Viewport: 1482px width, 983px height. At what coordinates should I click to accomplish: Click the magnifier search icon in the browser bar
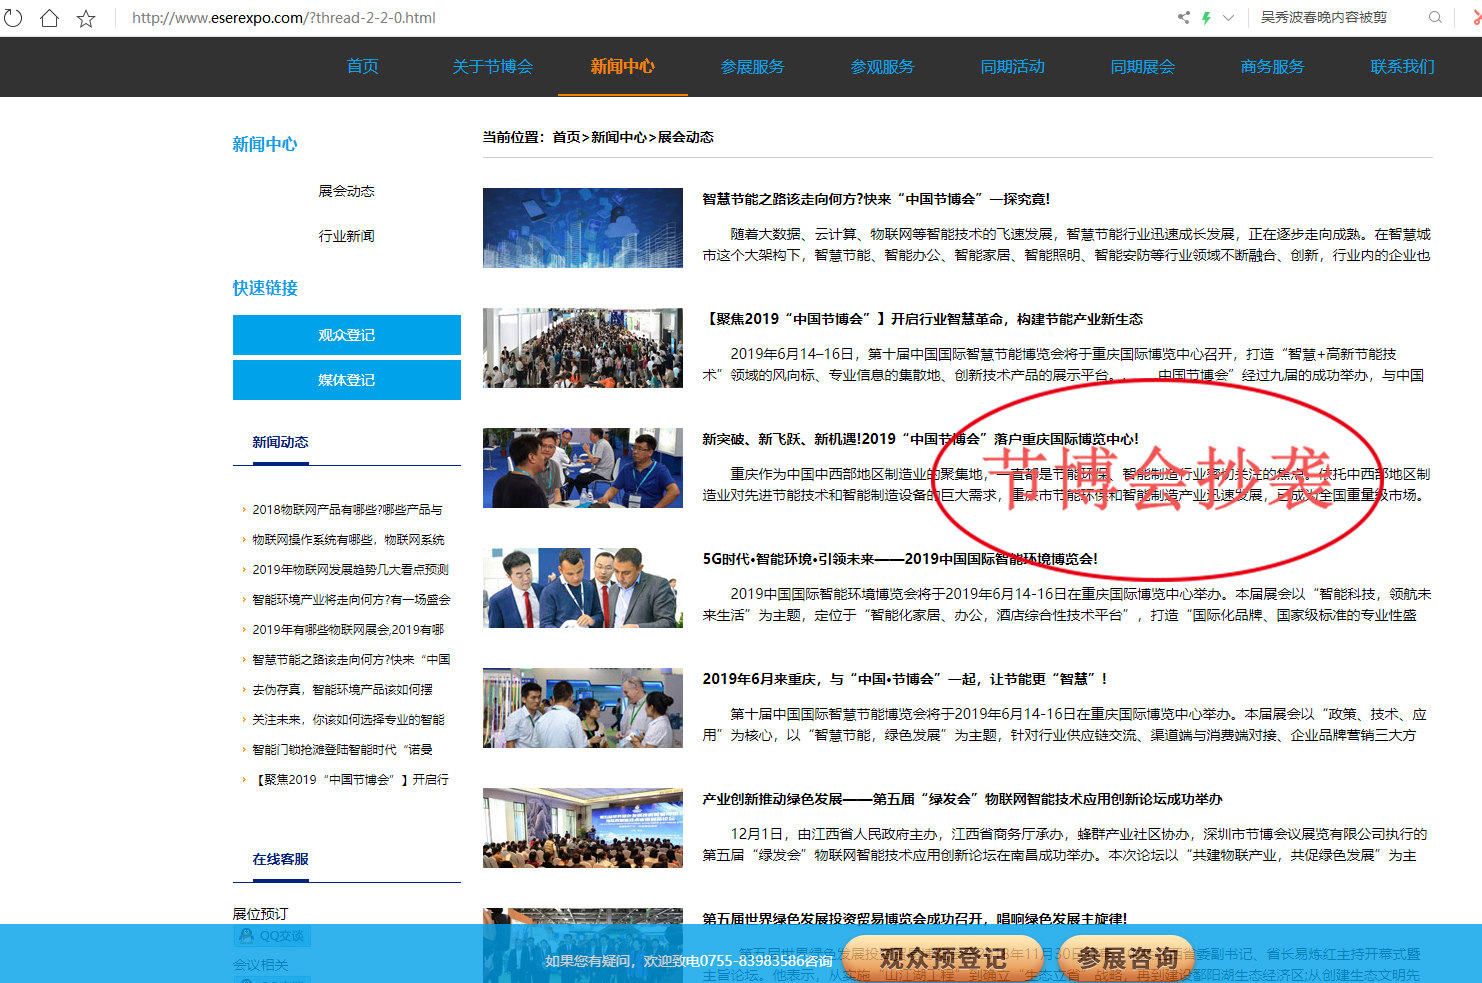1435,17
